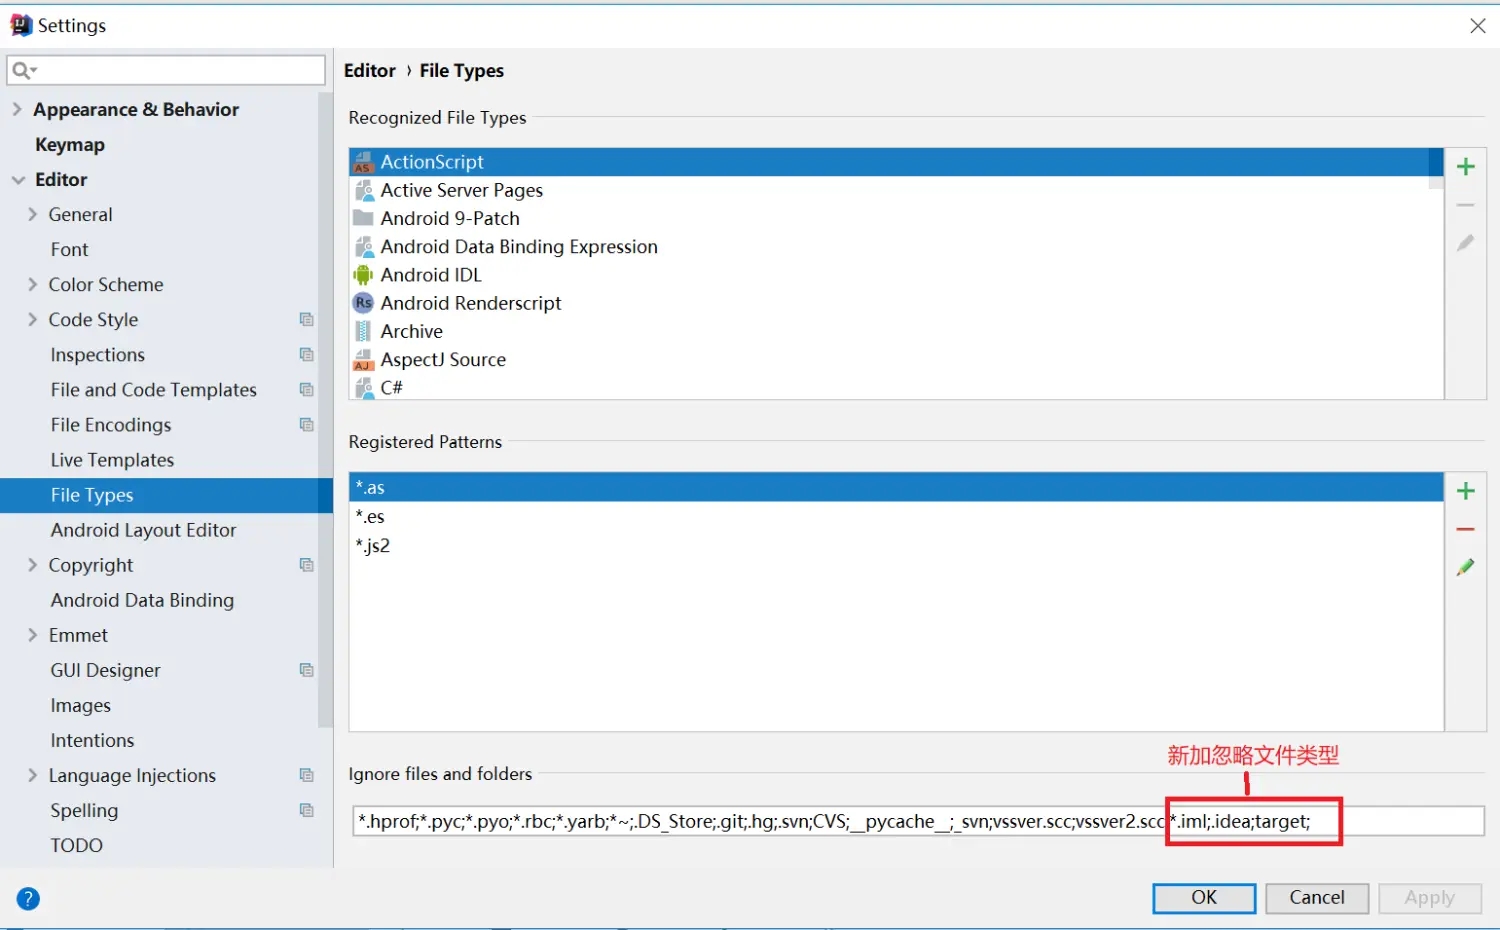
Task: Open the Images settings page
Action: coord(80,706)
